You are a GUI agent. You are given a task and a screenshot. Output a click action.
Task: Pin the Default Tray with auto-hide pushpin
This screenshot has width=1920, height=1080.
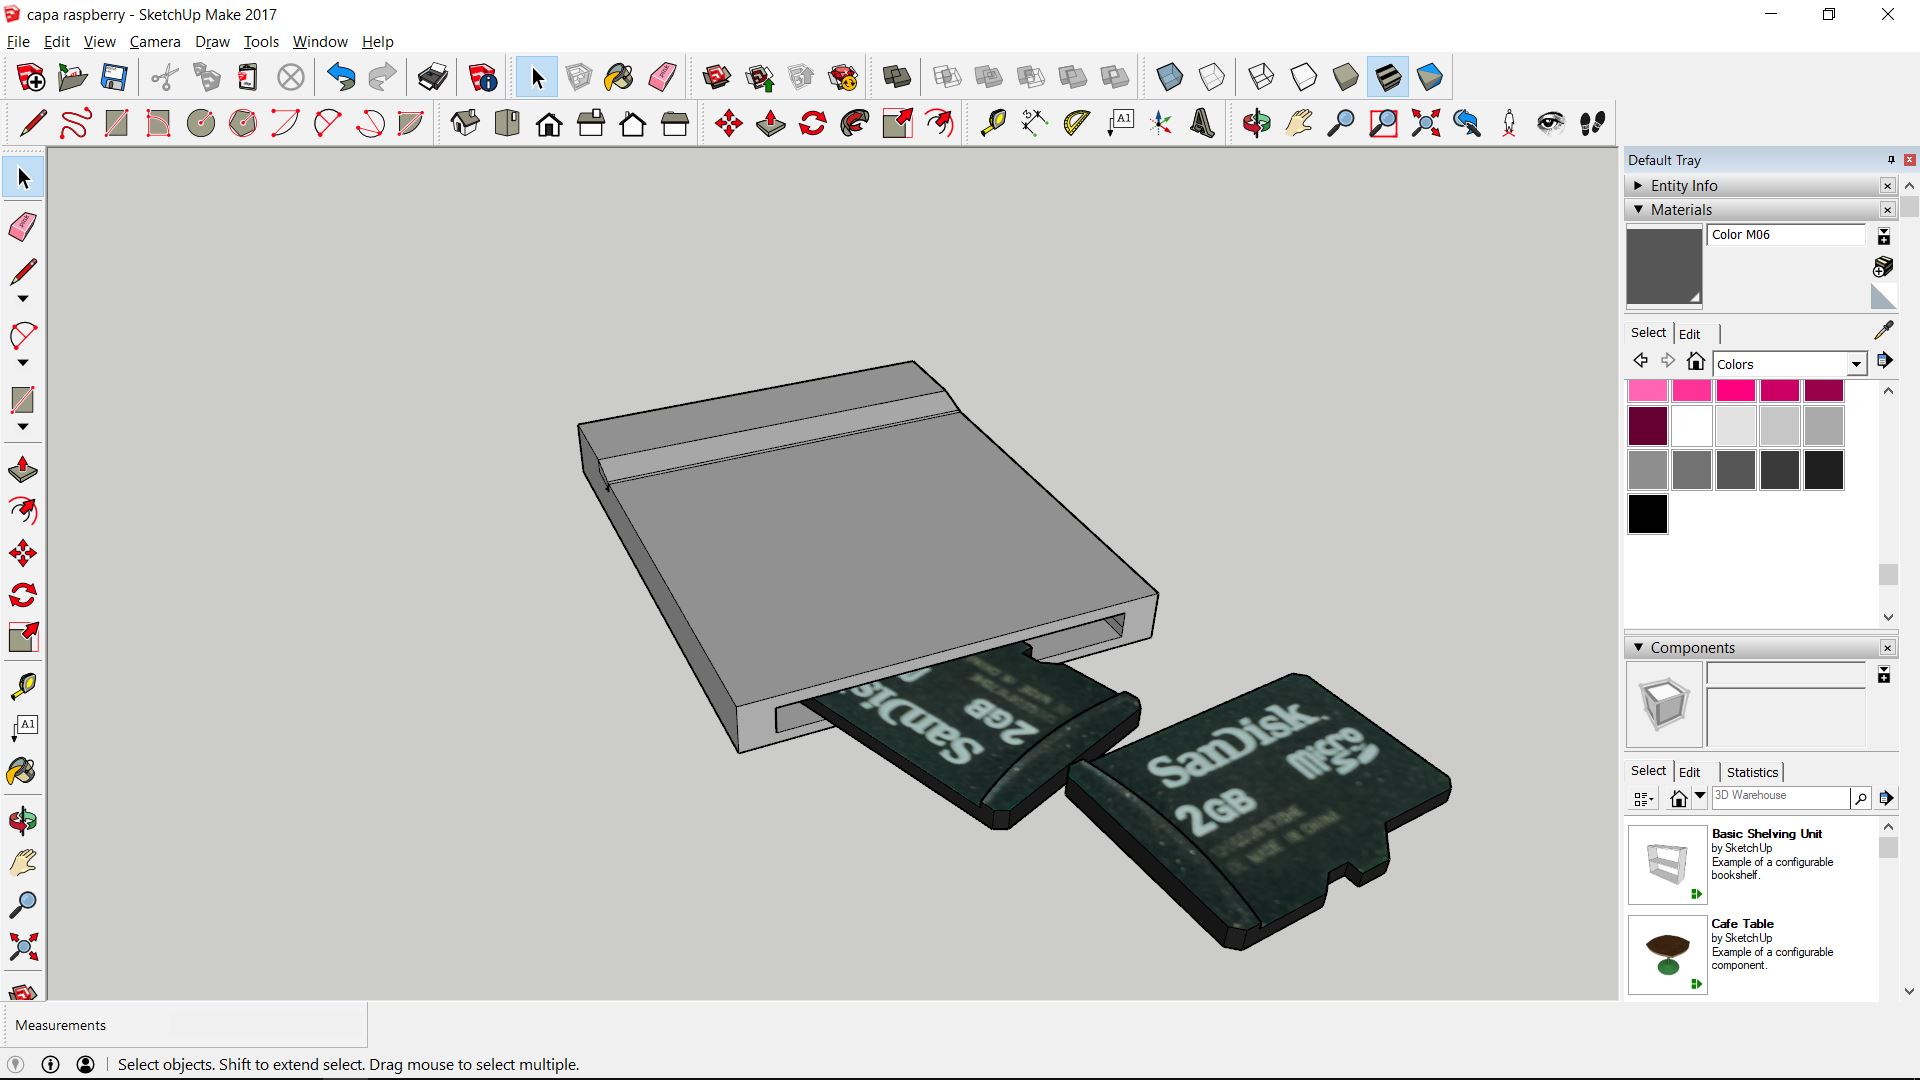pyautogui.click(x=1891, y=160)
